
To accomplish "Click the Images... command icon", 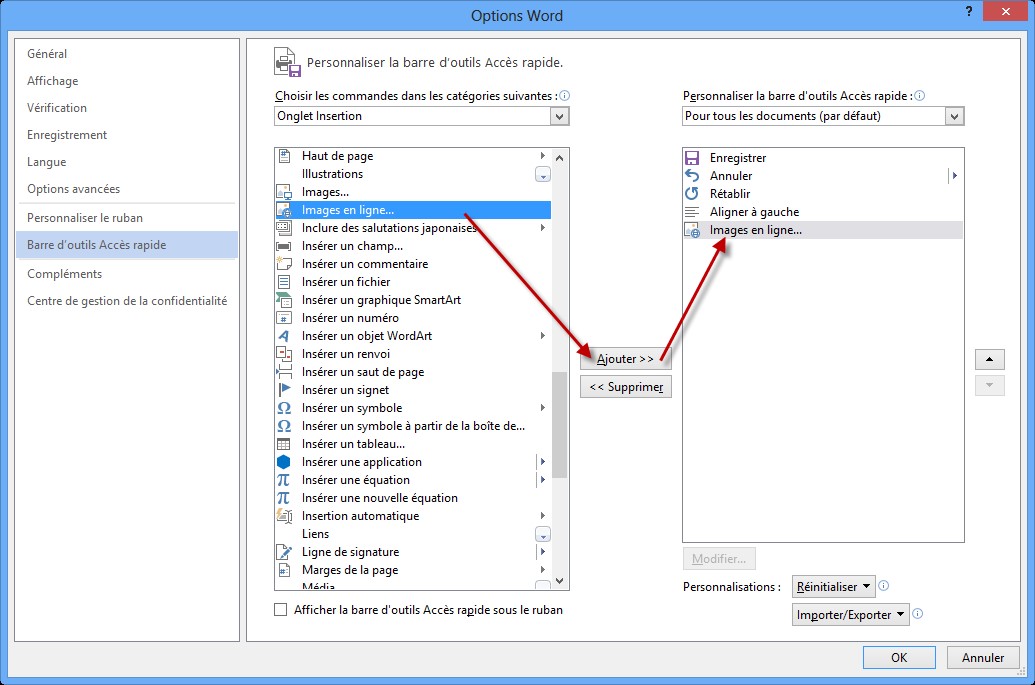I will tap(284, 192).
